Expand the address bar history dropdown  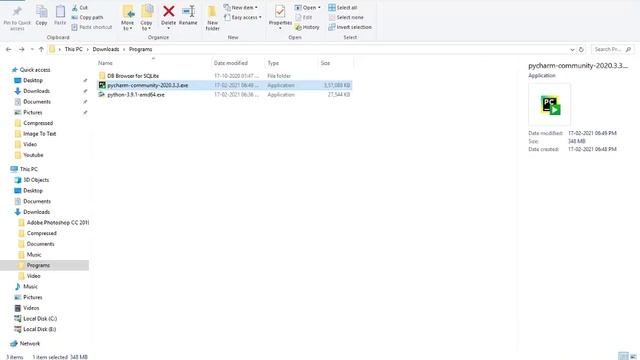point(572,49)
